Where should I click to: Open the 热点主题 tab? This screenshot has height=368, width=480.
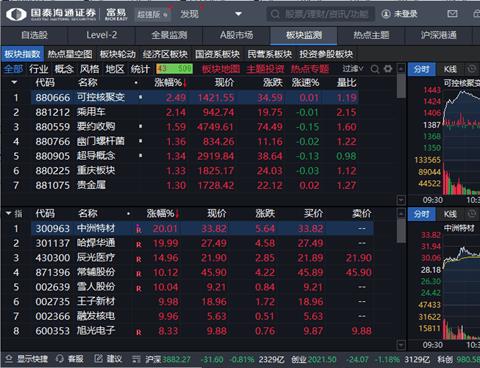tap(371, 35)
